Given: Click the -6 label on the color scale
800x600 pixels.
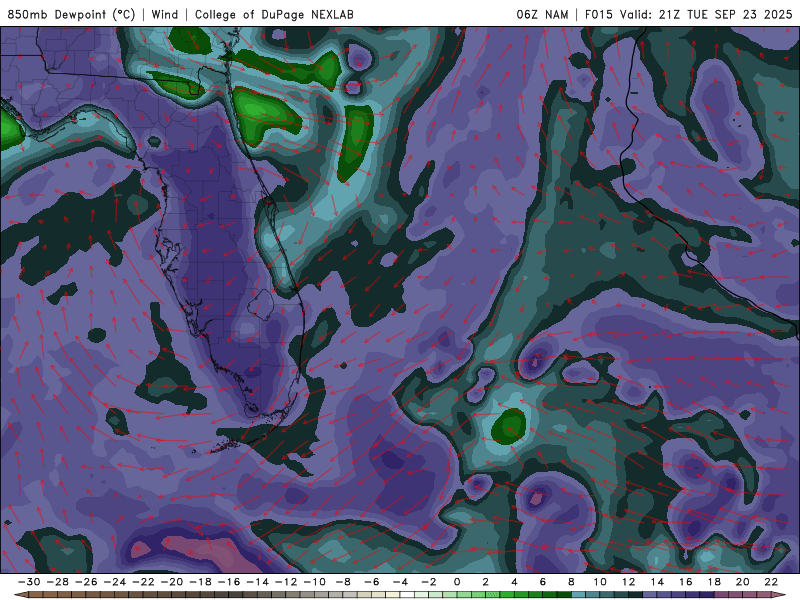Looking at the screenshot, I should pyautogui.click(x=372, y=582).
